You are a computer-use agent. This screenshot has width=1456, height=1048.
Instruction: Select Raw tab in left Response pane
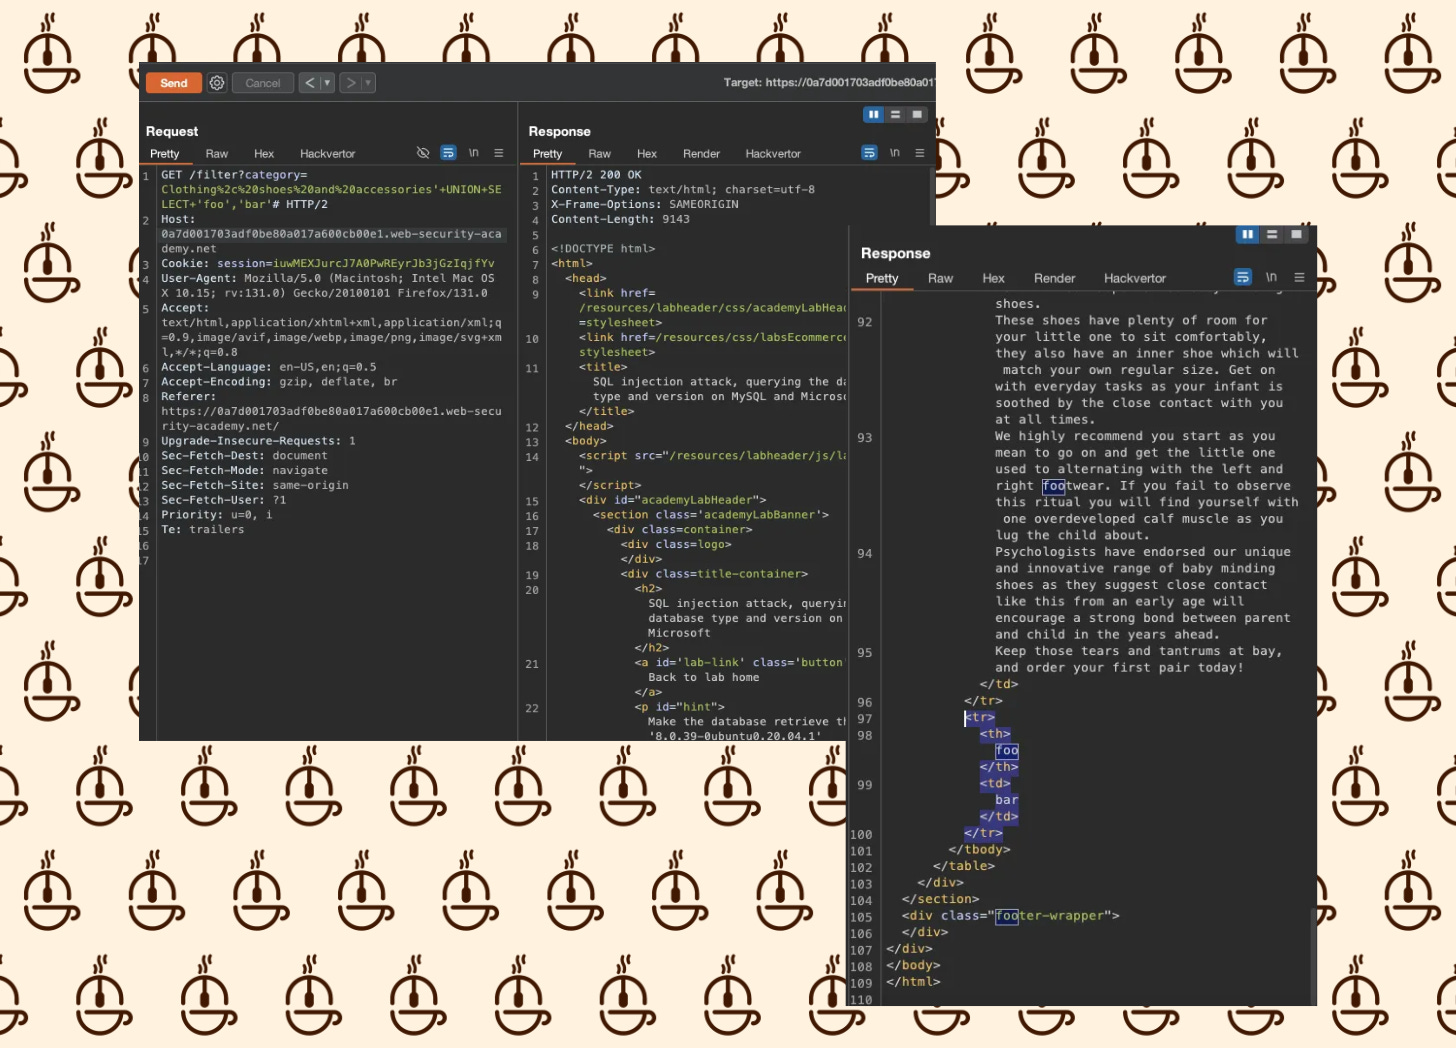click(600, 154)
